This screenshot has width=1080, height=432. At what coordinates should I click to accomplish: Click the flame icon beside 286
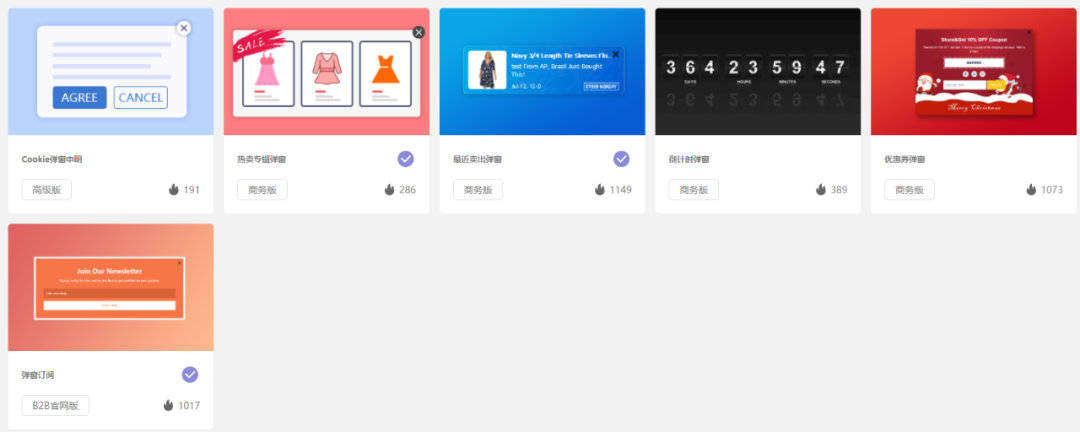click(x=390, y=189)
